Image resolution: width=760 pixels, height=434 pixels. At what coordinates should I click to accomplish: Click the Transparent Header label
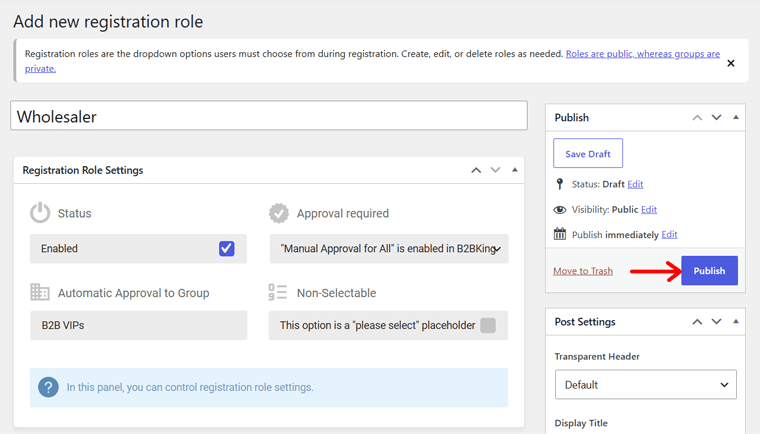(x=597, y=356)
